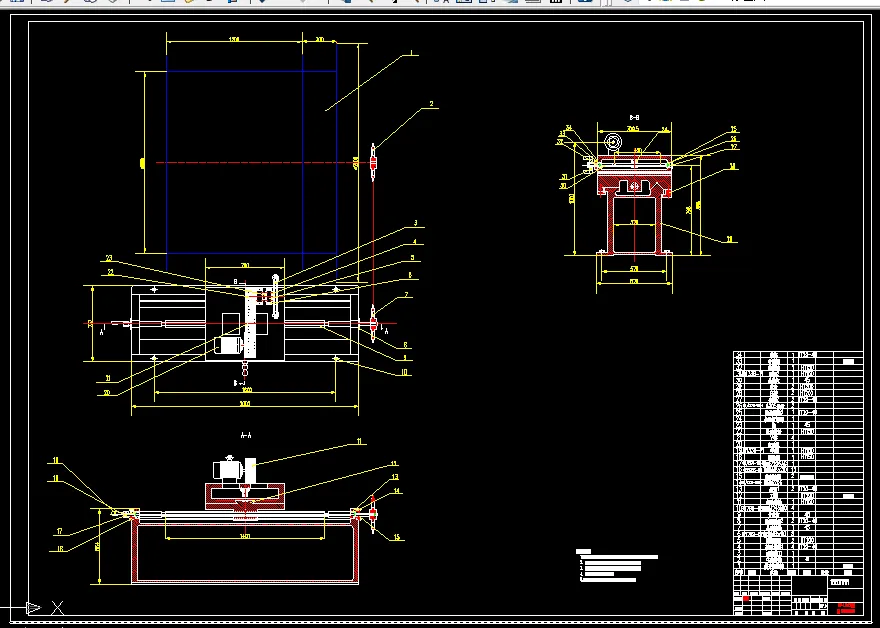Pick part balloon number 13
This screenshot has width=880, height=628.
coord(395,477)
